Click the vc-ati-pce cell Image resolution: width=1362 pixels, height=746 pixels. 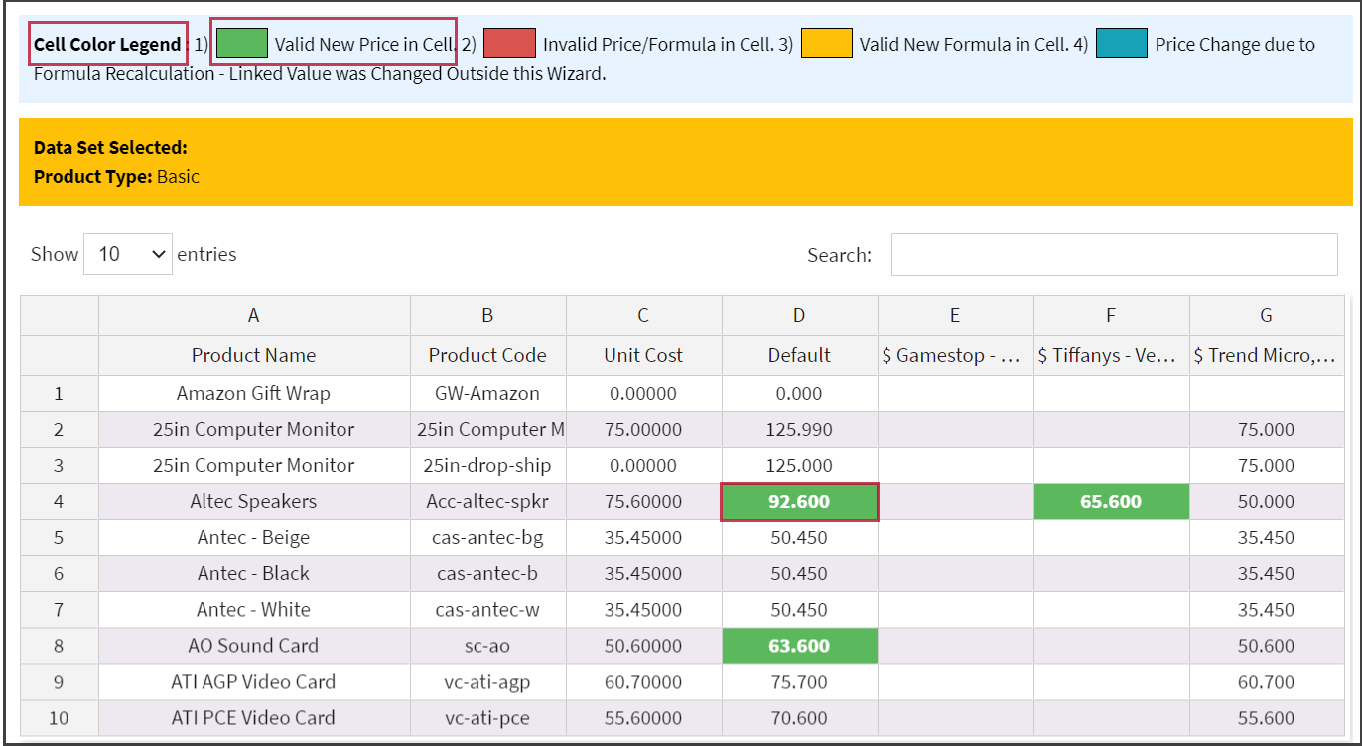[x=488, y=718]
